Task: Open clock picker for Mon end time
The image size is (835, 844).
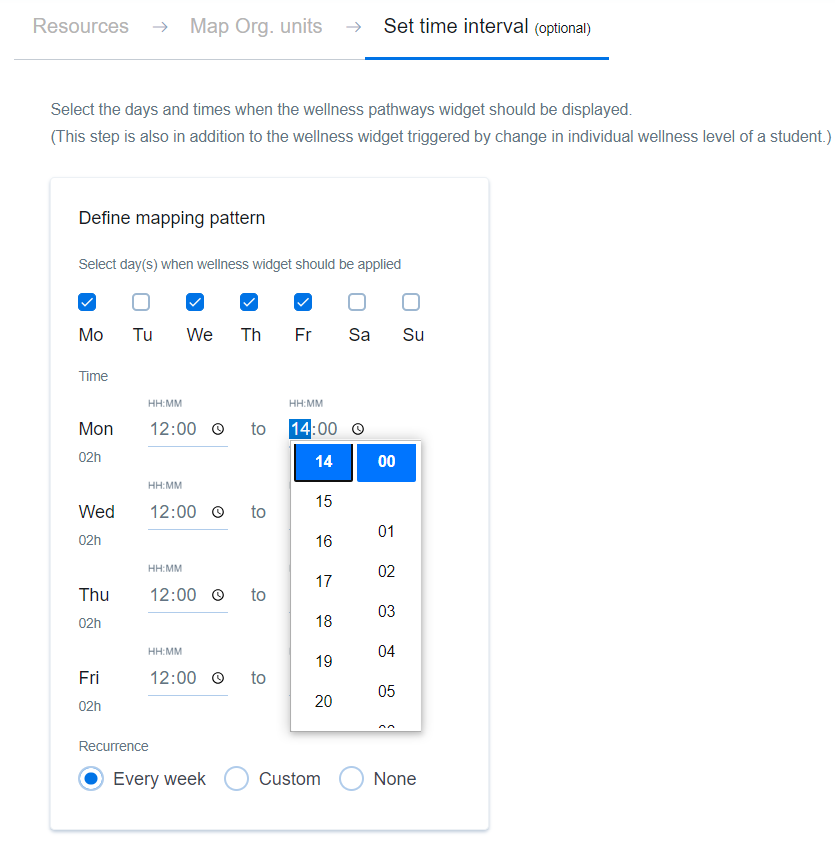Action: tap(358, 429)
